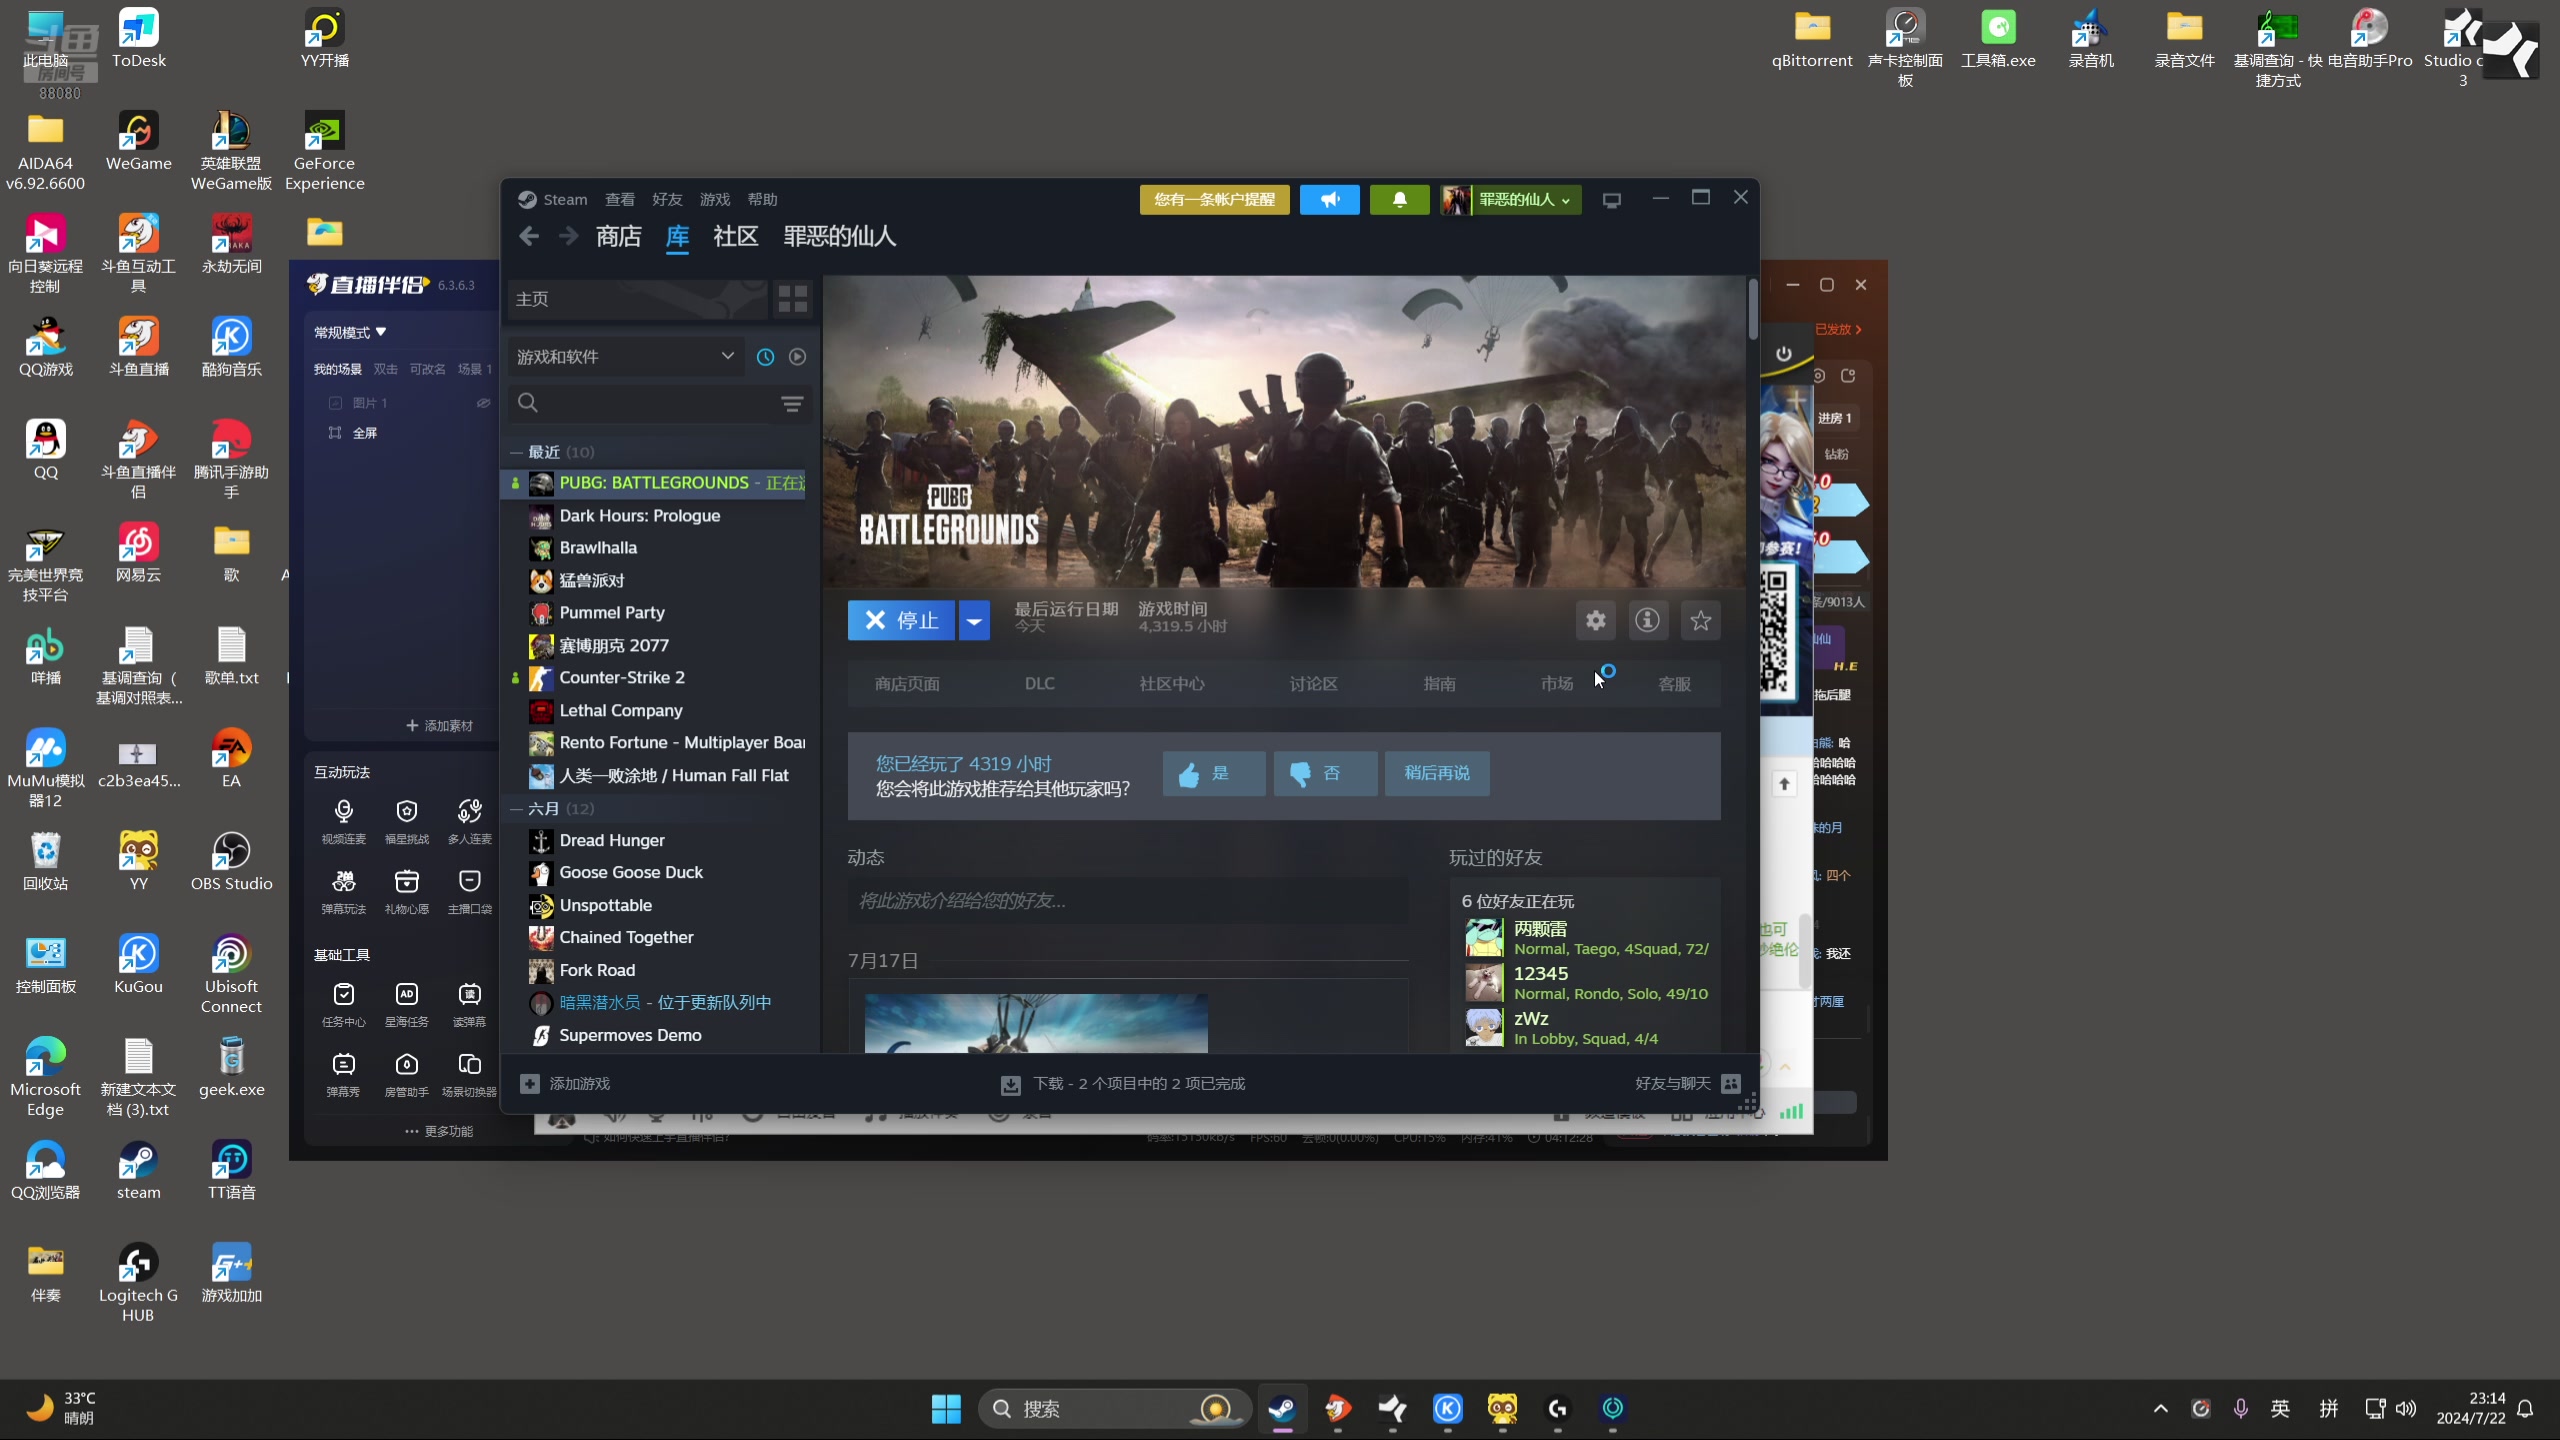Stop PUBG with 停止 button

(x=901, y=620)
